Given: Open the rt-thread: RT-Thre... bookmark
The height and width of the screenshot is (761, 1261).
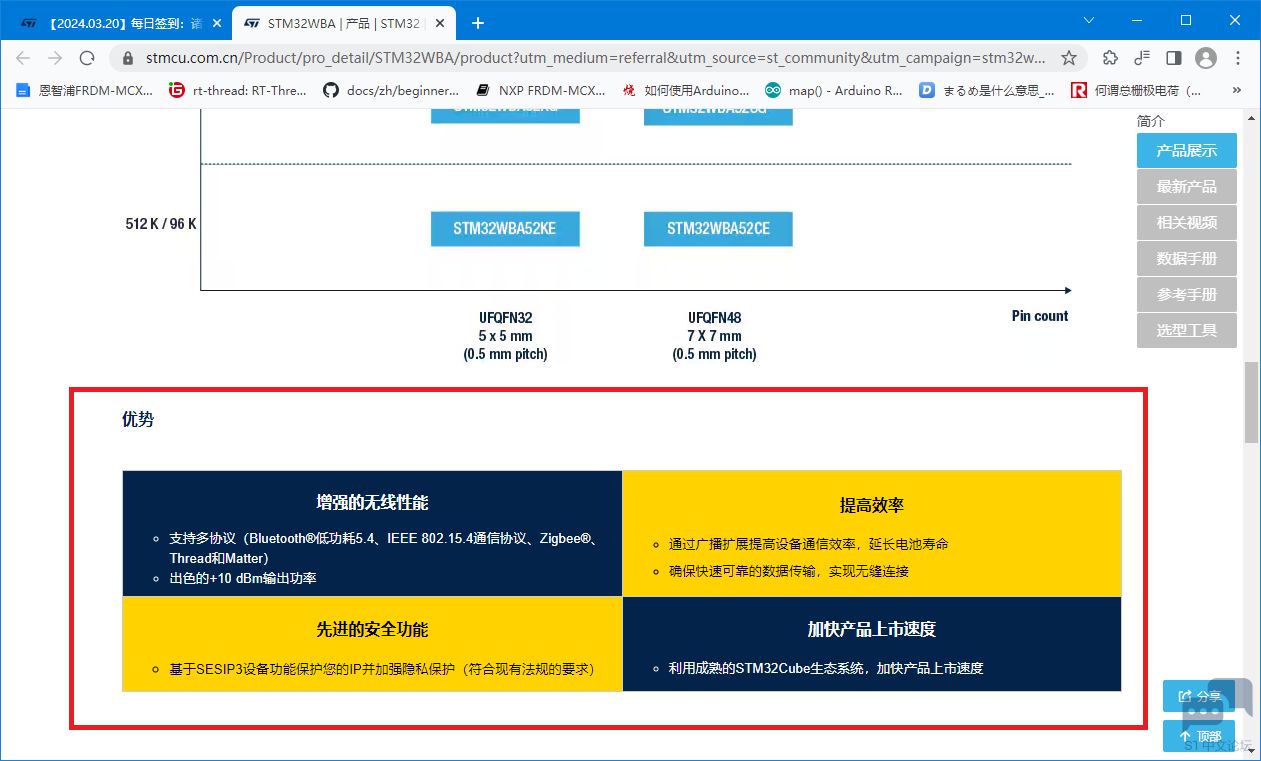Looking at the screenshot, I should click(x=239, y=90).
